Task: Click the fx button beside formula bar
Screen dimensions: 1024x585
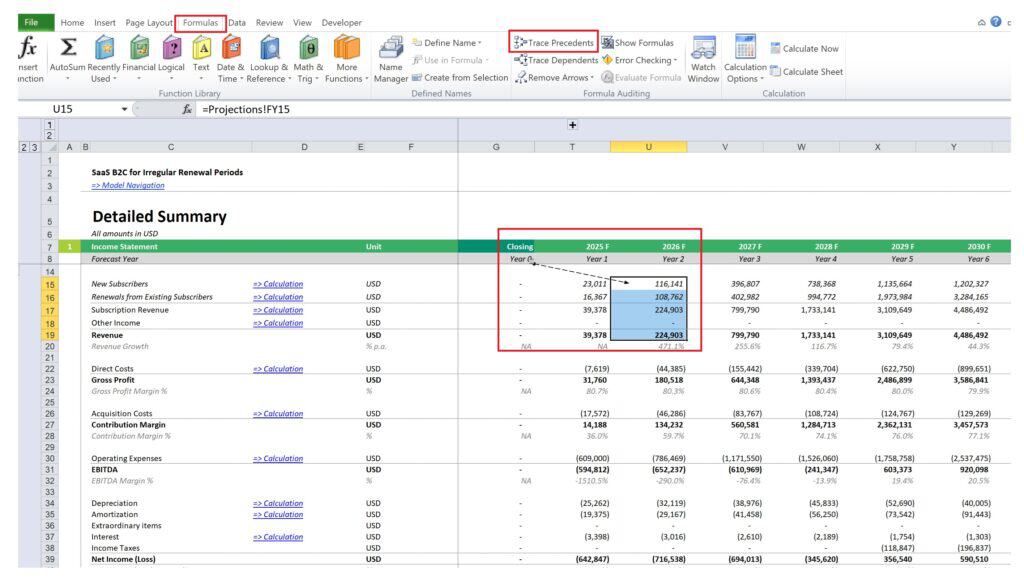Action: [187, 109]
